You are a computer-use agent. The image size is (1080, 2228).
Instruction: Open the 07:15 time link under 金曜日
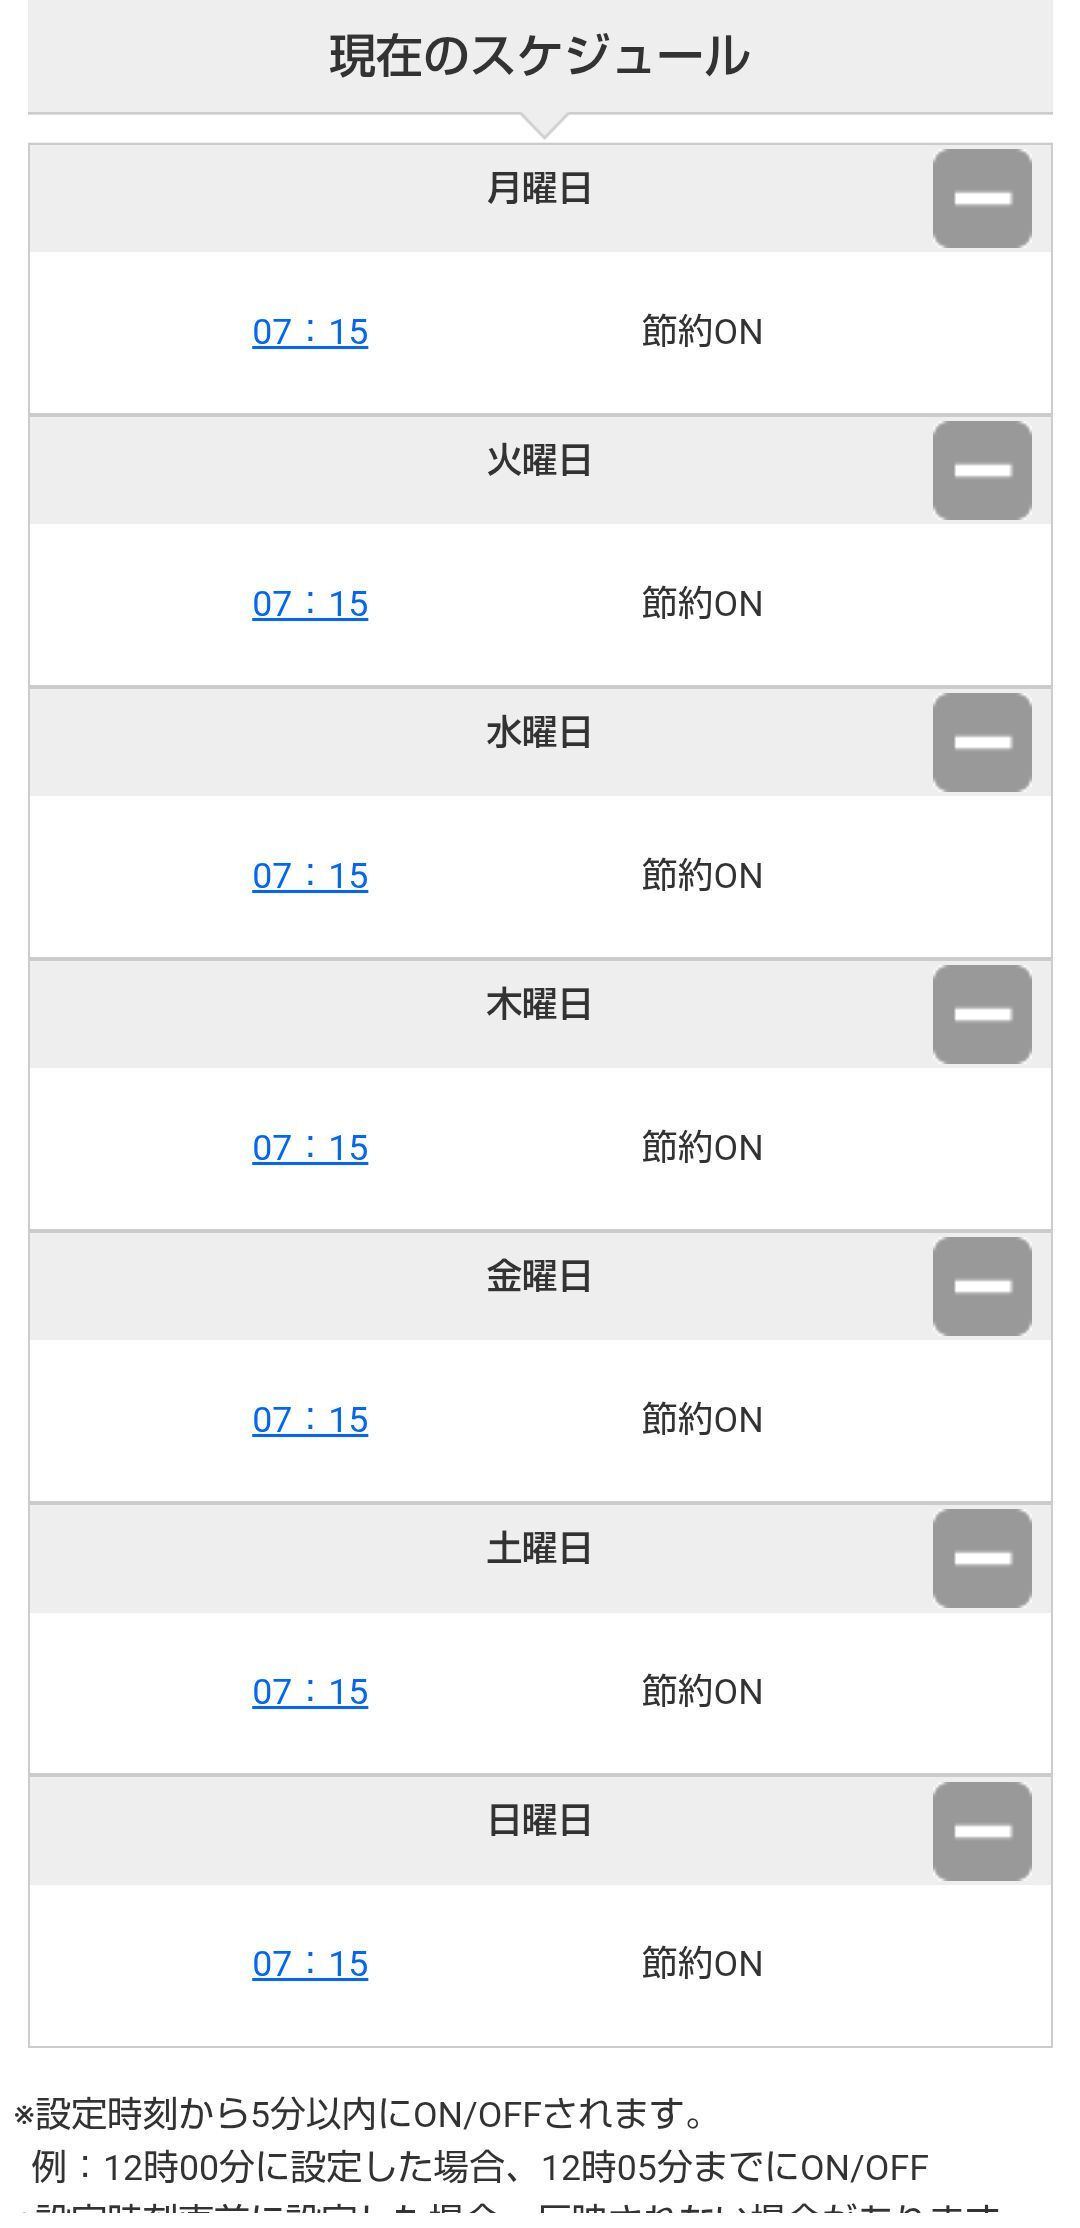[310, 1420]
